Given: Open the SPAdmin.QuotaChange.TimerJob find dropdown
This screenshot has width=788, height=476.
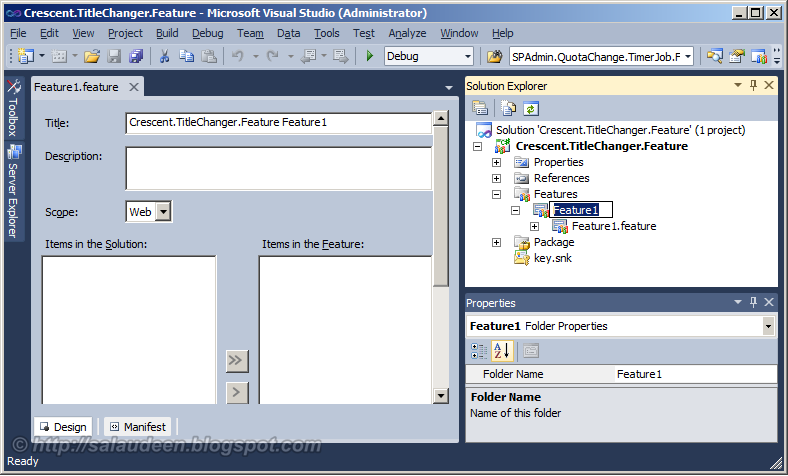Looking at the screenshot, I should point(688,56).
